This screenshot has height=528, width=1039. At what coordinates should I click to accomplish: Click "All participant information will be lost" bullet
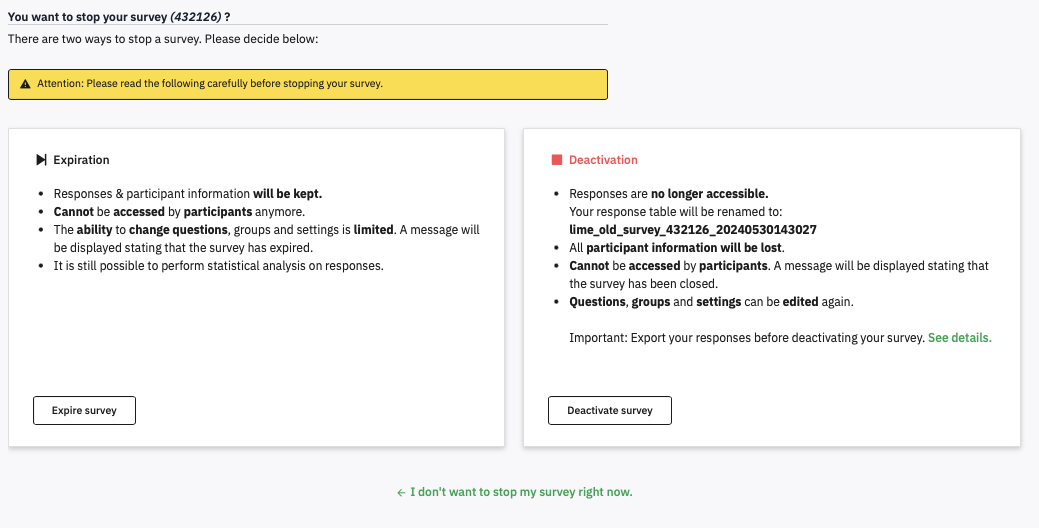677,248
